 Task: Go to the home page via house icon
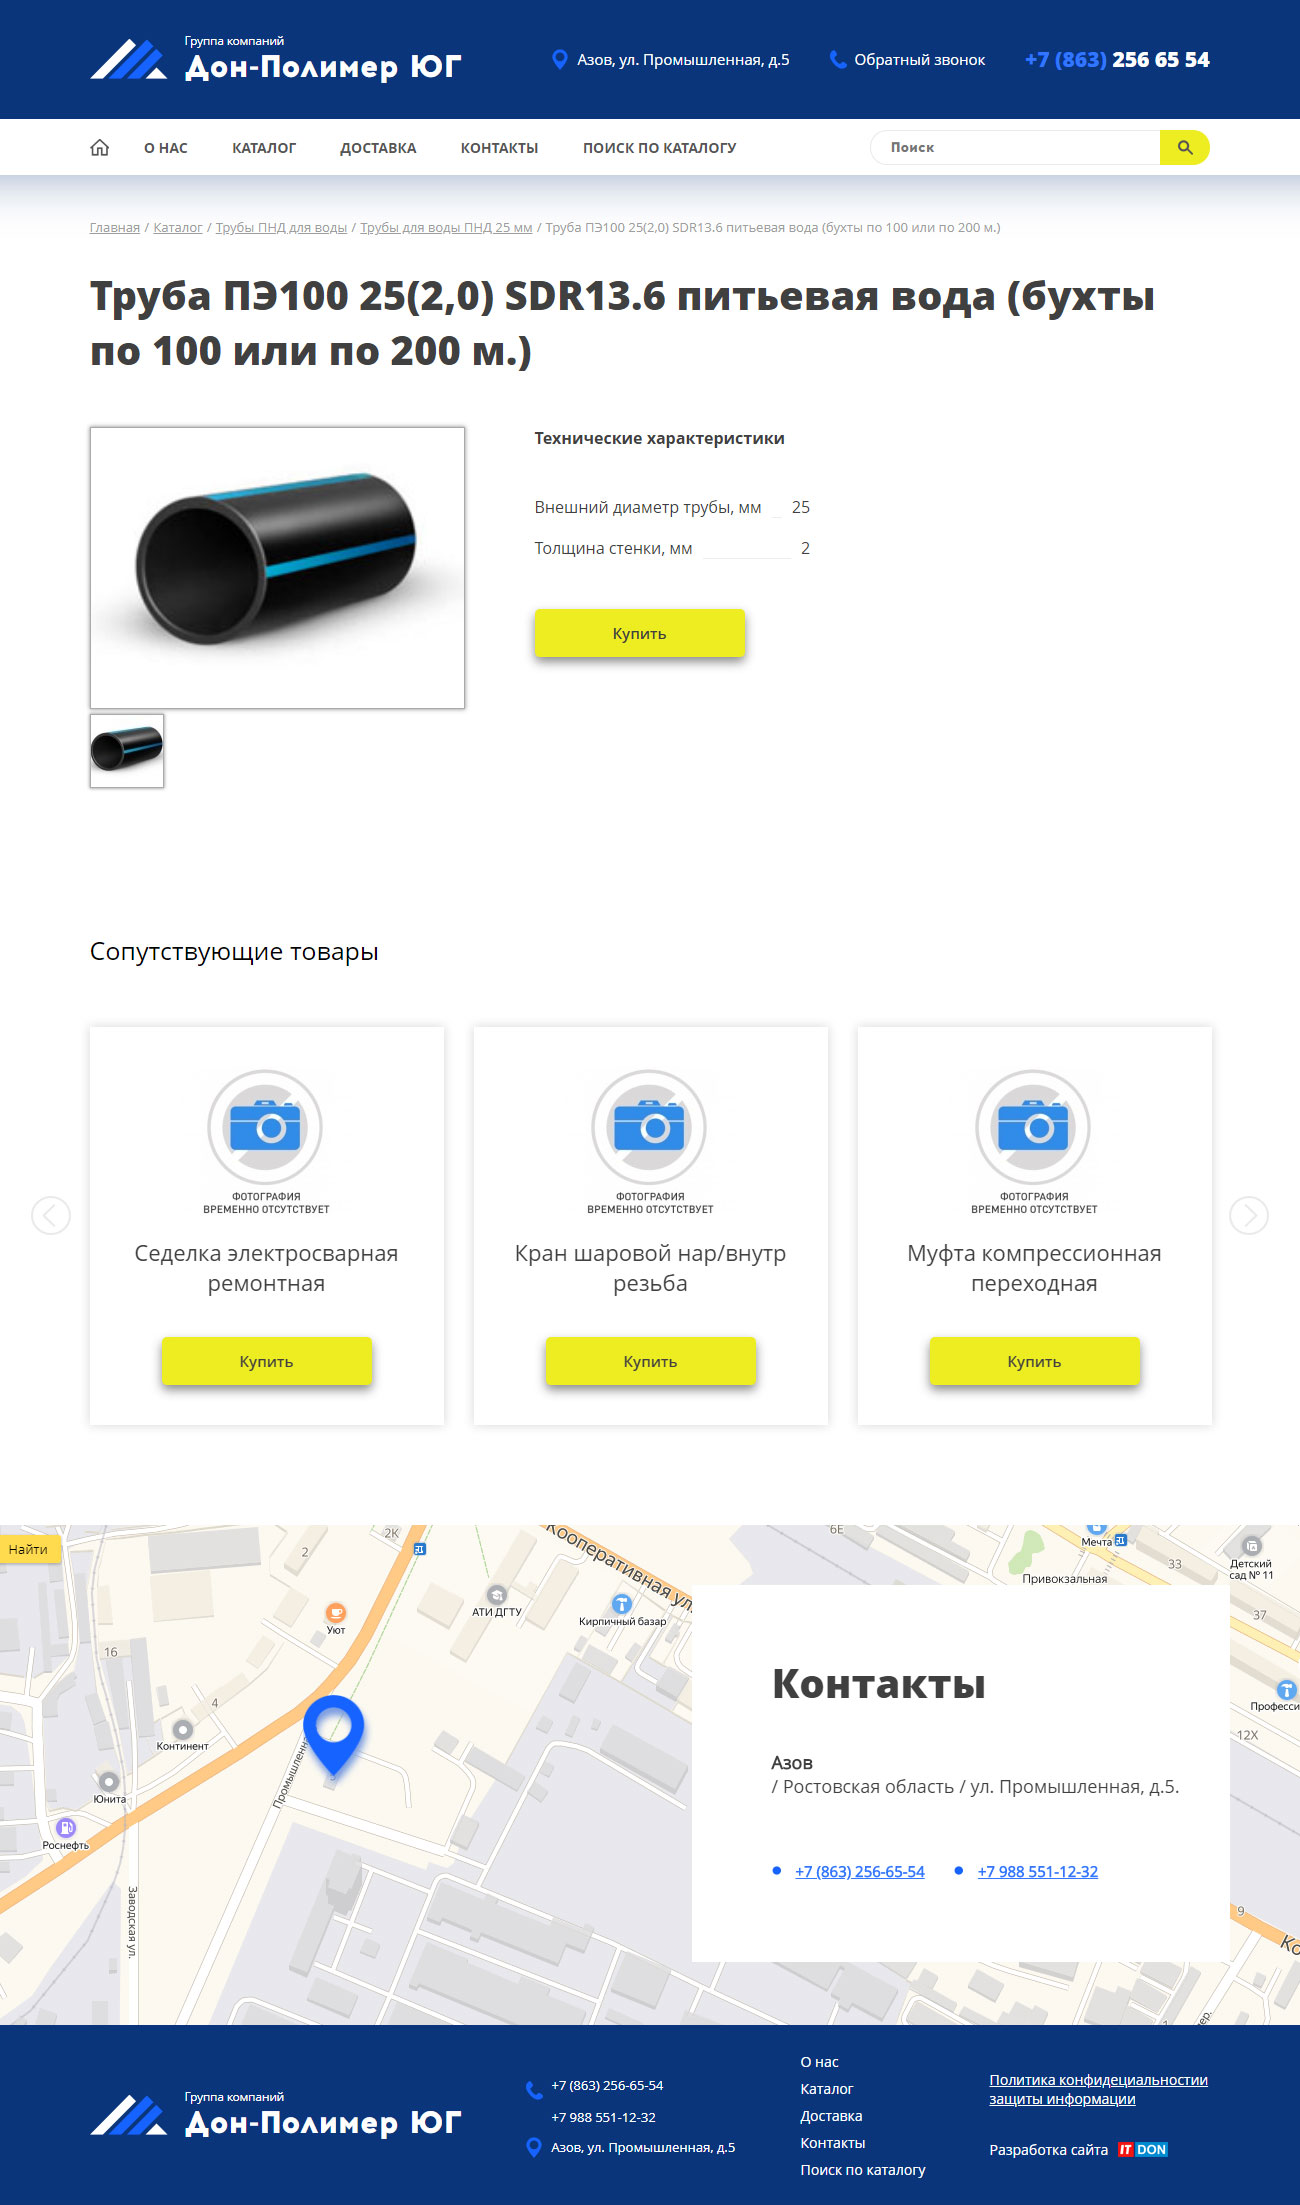coord(100,148)
